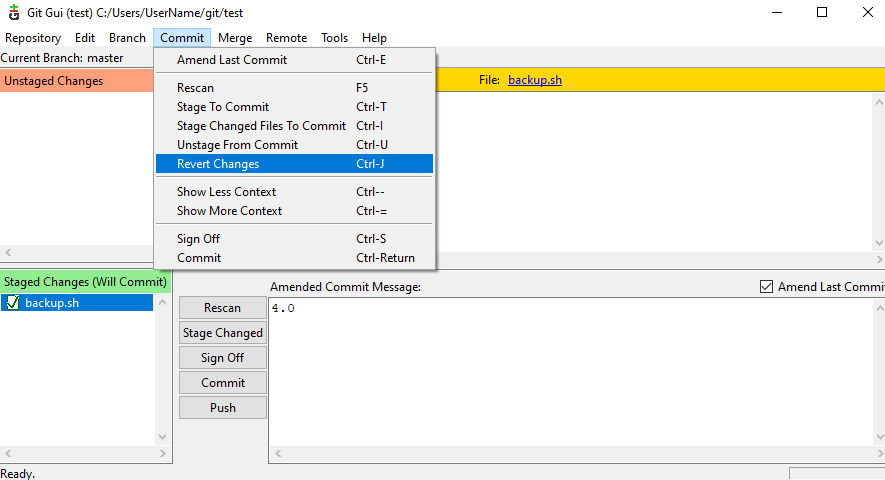This screenshot has width=885, height=480.
Task: Choose Stage To Commit menu entry
Action: click(x=294, y=107)
